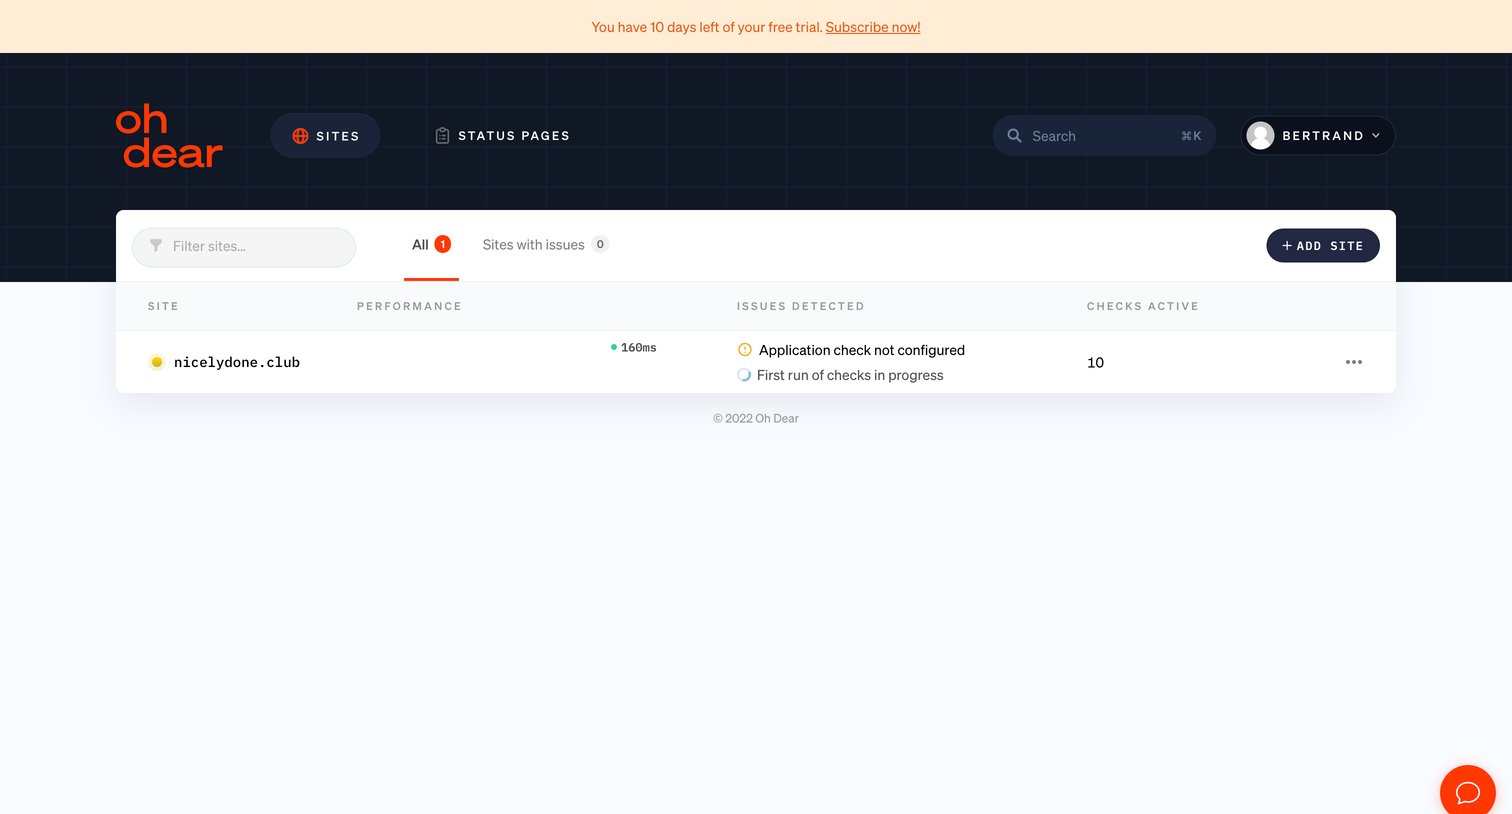
Task: Click the Performance column header
Action: pos(409,306)
